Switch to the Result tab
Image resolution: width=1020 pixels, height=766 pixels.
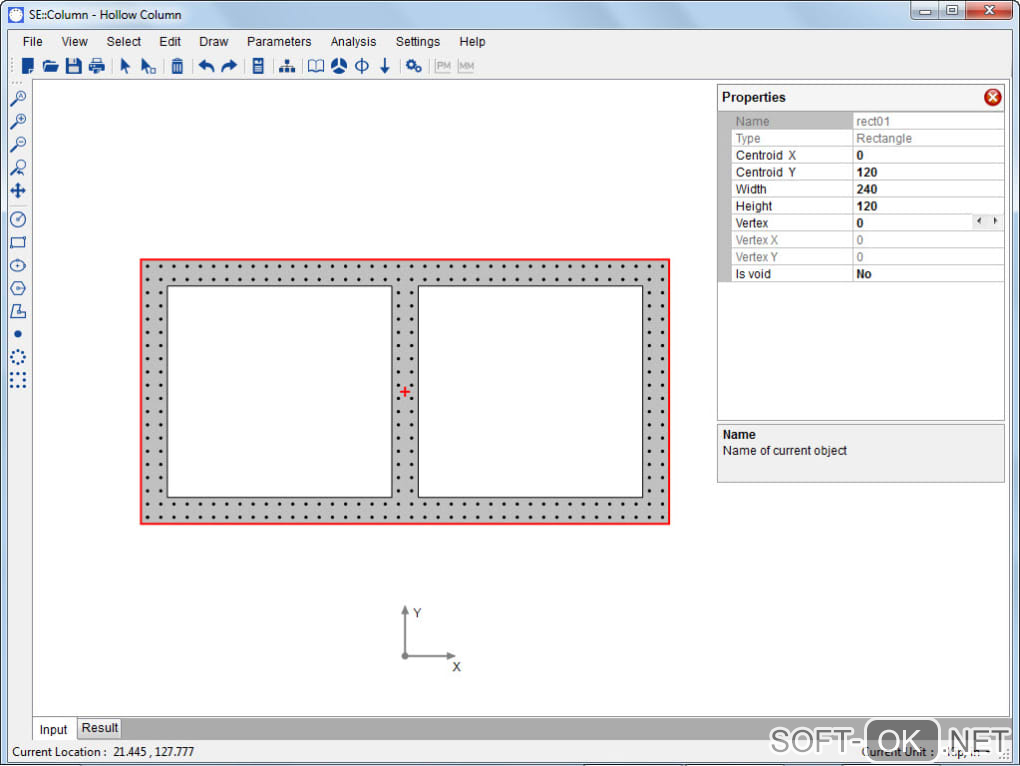point(100,728)
